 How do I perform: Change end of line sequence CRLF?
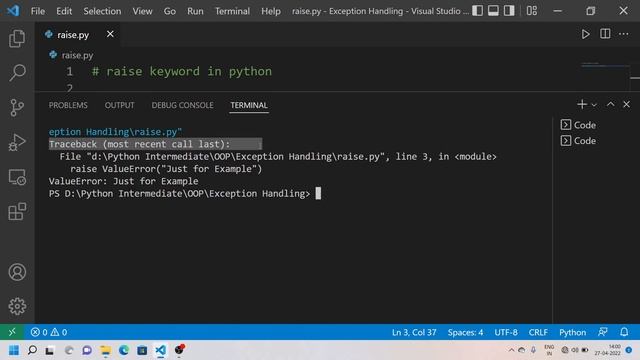click(538, 332)
